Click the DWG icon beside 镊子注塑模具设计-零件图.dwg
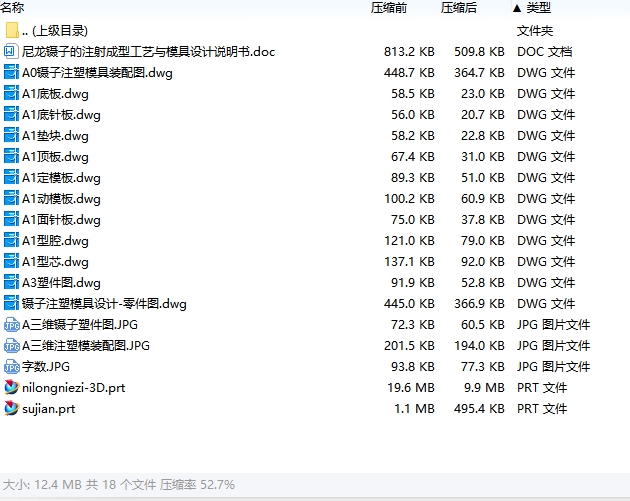Image resolution: width=630 pixels, height=501 pixels. (x=11, y=303)
